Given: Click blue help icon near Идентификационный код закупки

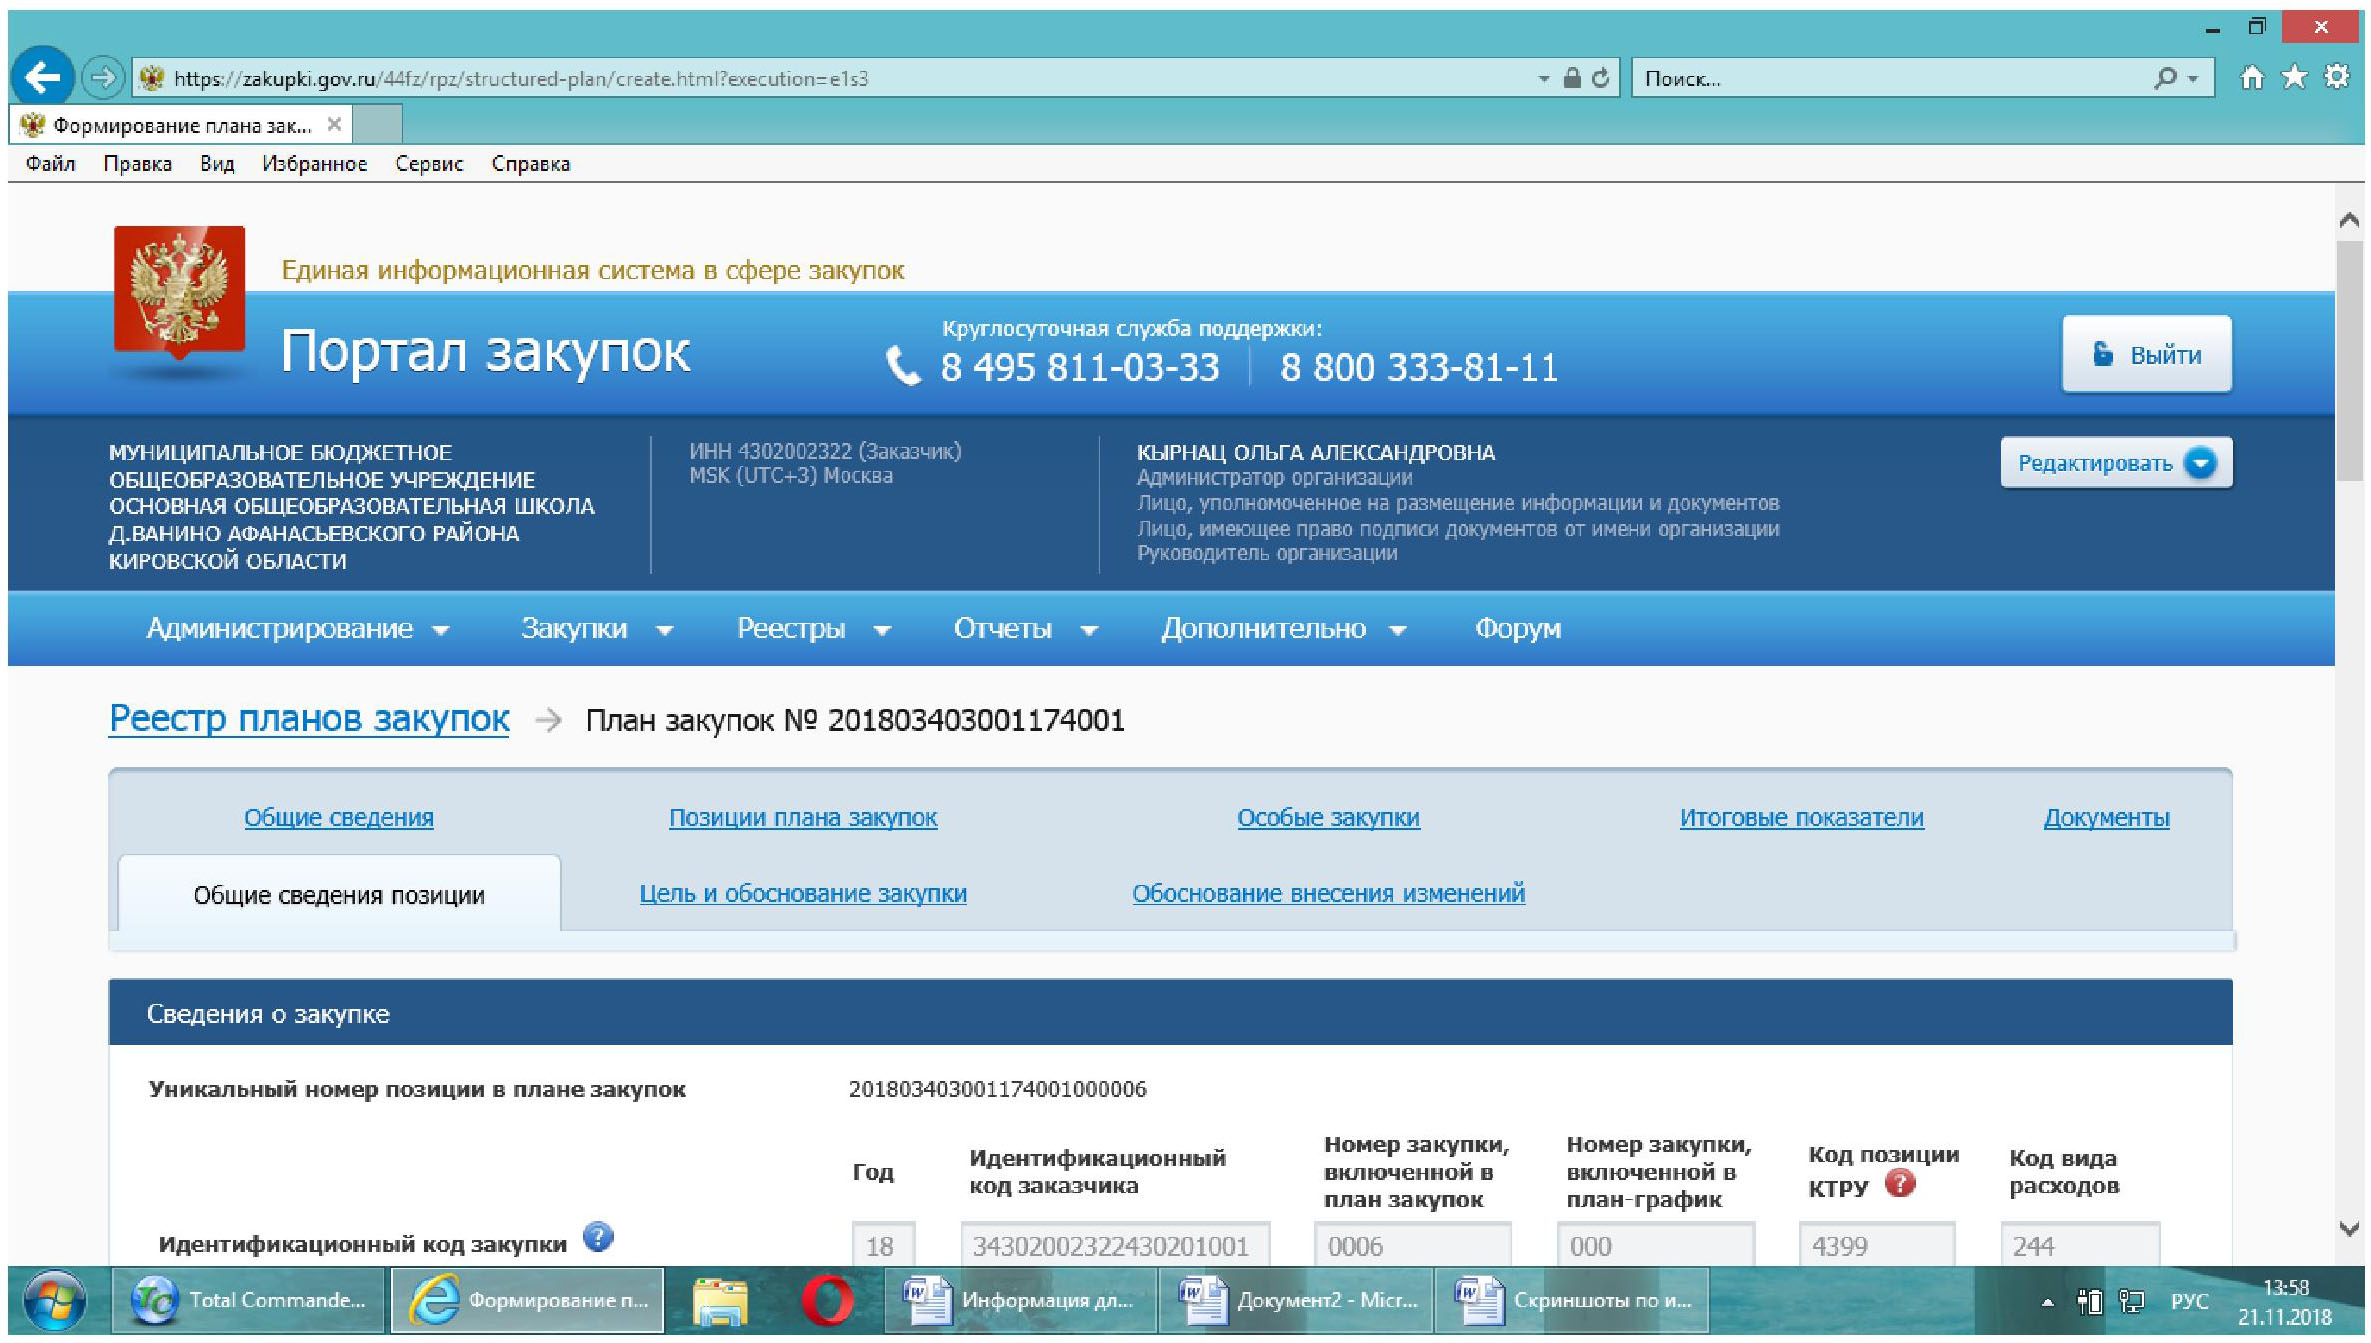Looking at the screenshot, I should (598, 1238).
